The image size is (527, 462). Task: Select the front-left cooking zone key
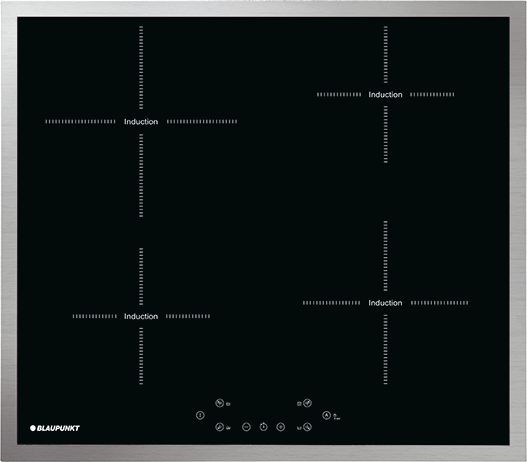click(x=219, y=427)
